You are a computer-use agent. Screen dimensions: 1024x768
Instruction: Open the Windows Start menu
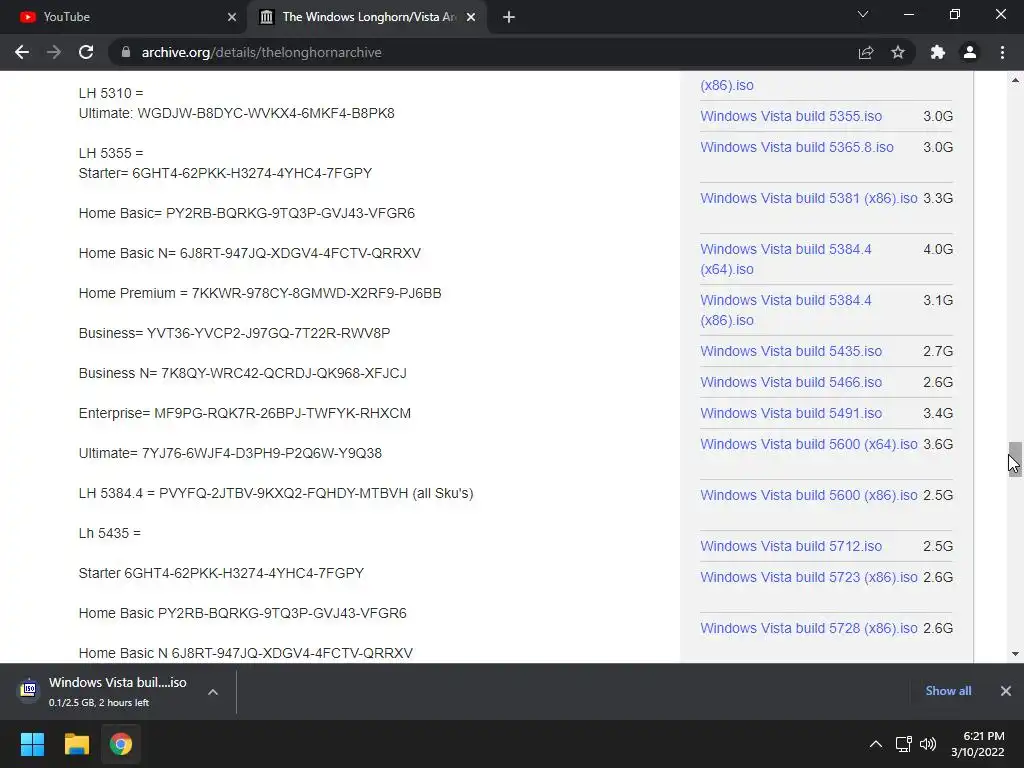(32, 744)
